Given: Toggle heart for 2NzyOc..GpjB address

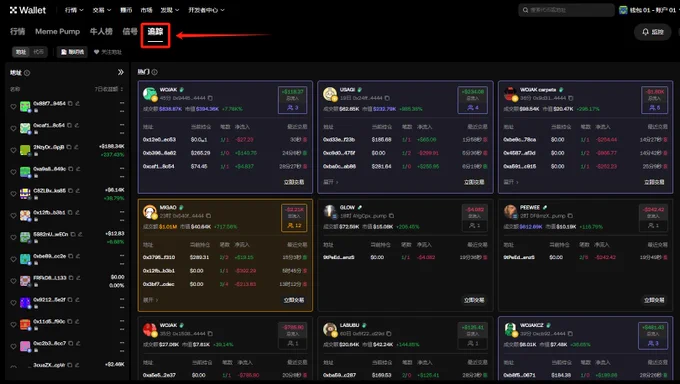Looking at the screenshot, I should [x=13, y=150].
